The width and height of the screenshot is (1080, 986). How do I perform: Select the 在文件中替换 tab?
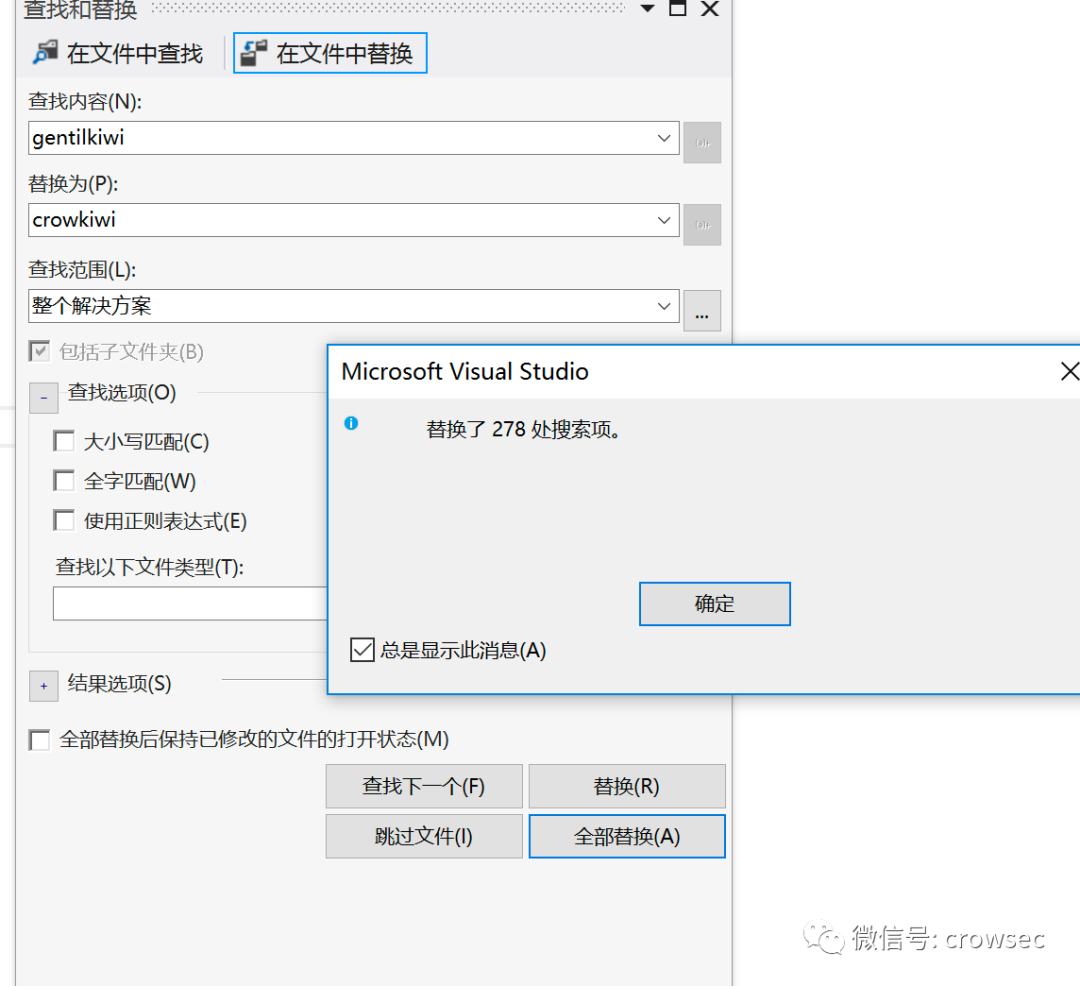[x=330, y=53]
